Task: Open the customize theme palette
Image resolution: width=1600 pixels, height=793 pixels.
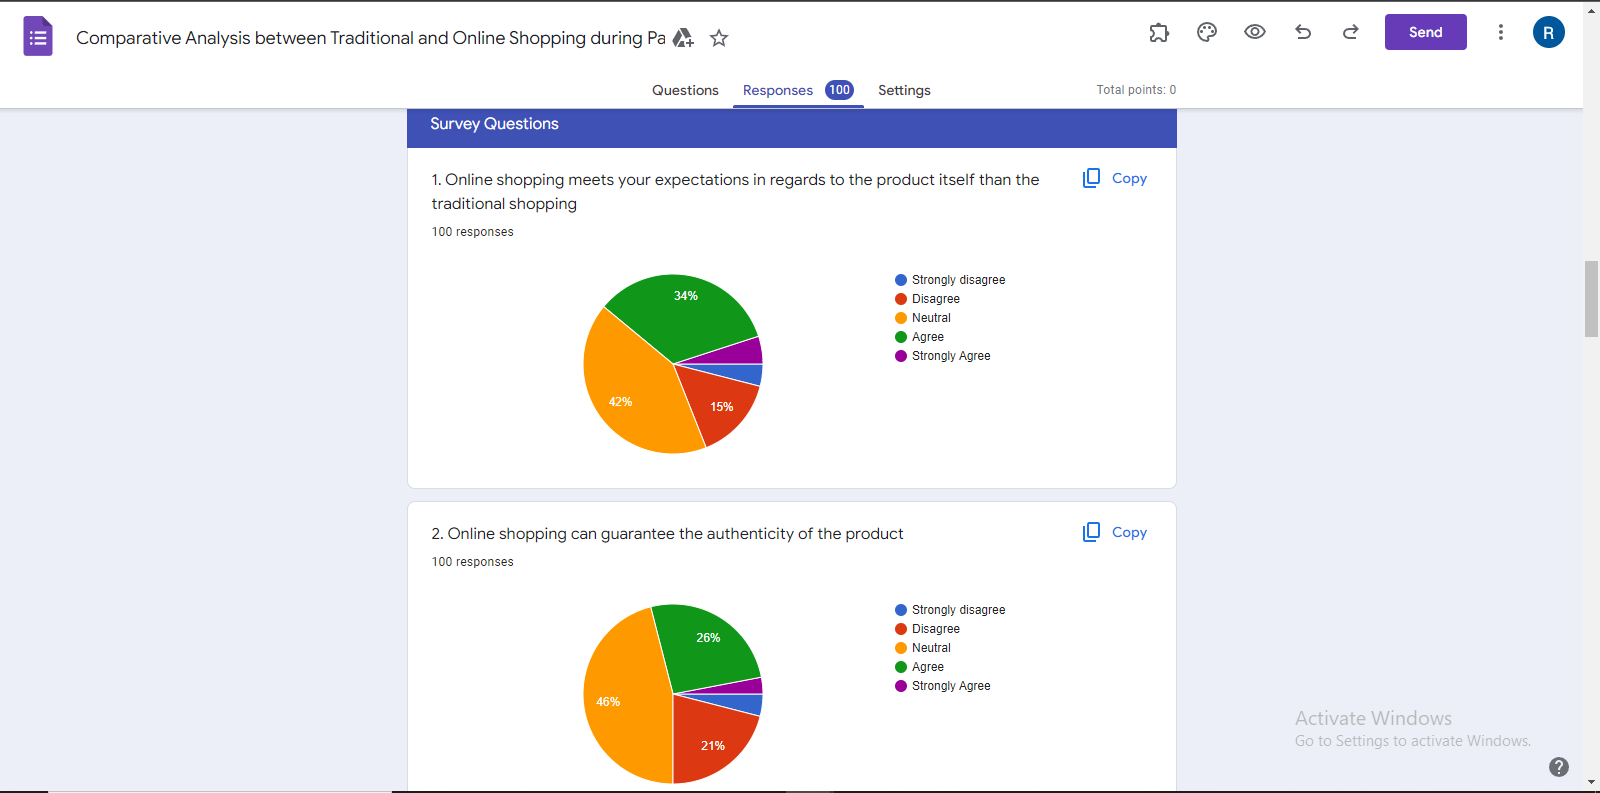Action: point(1207,32)
